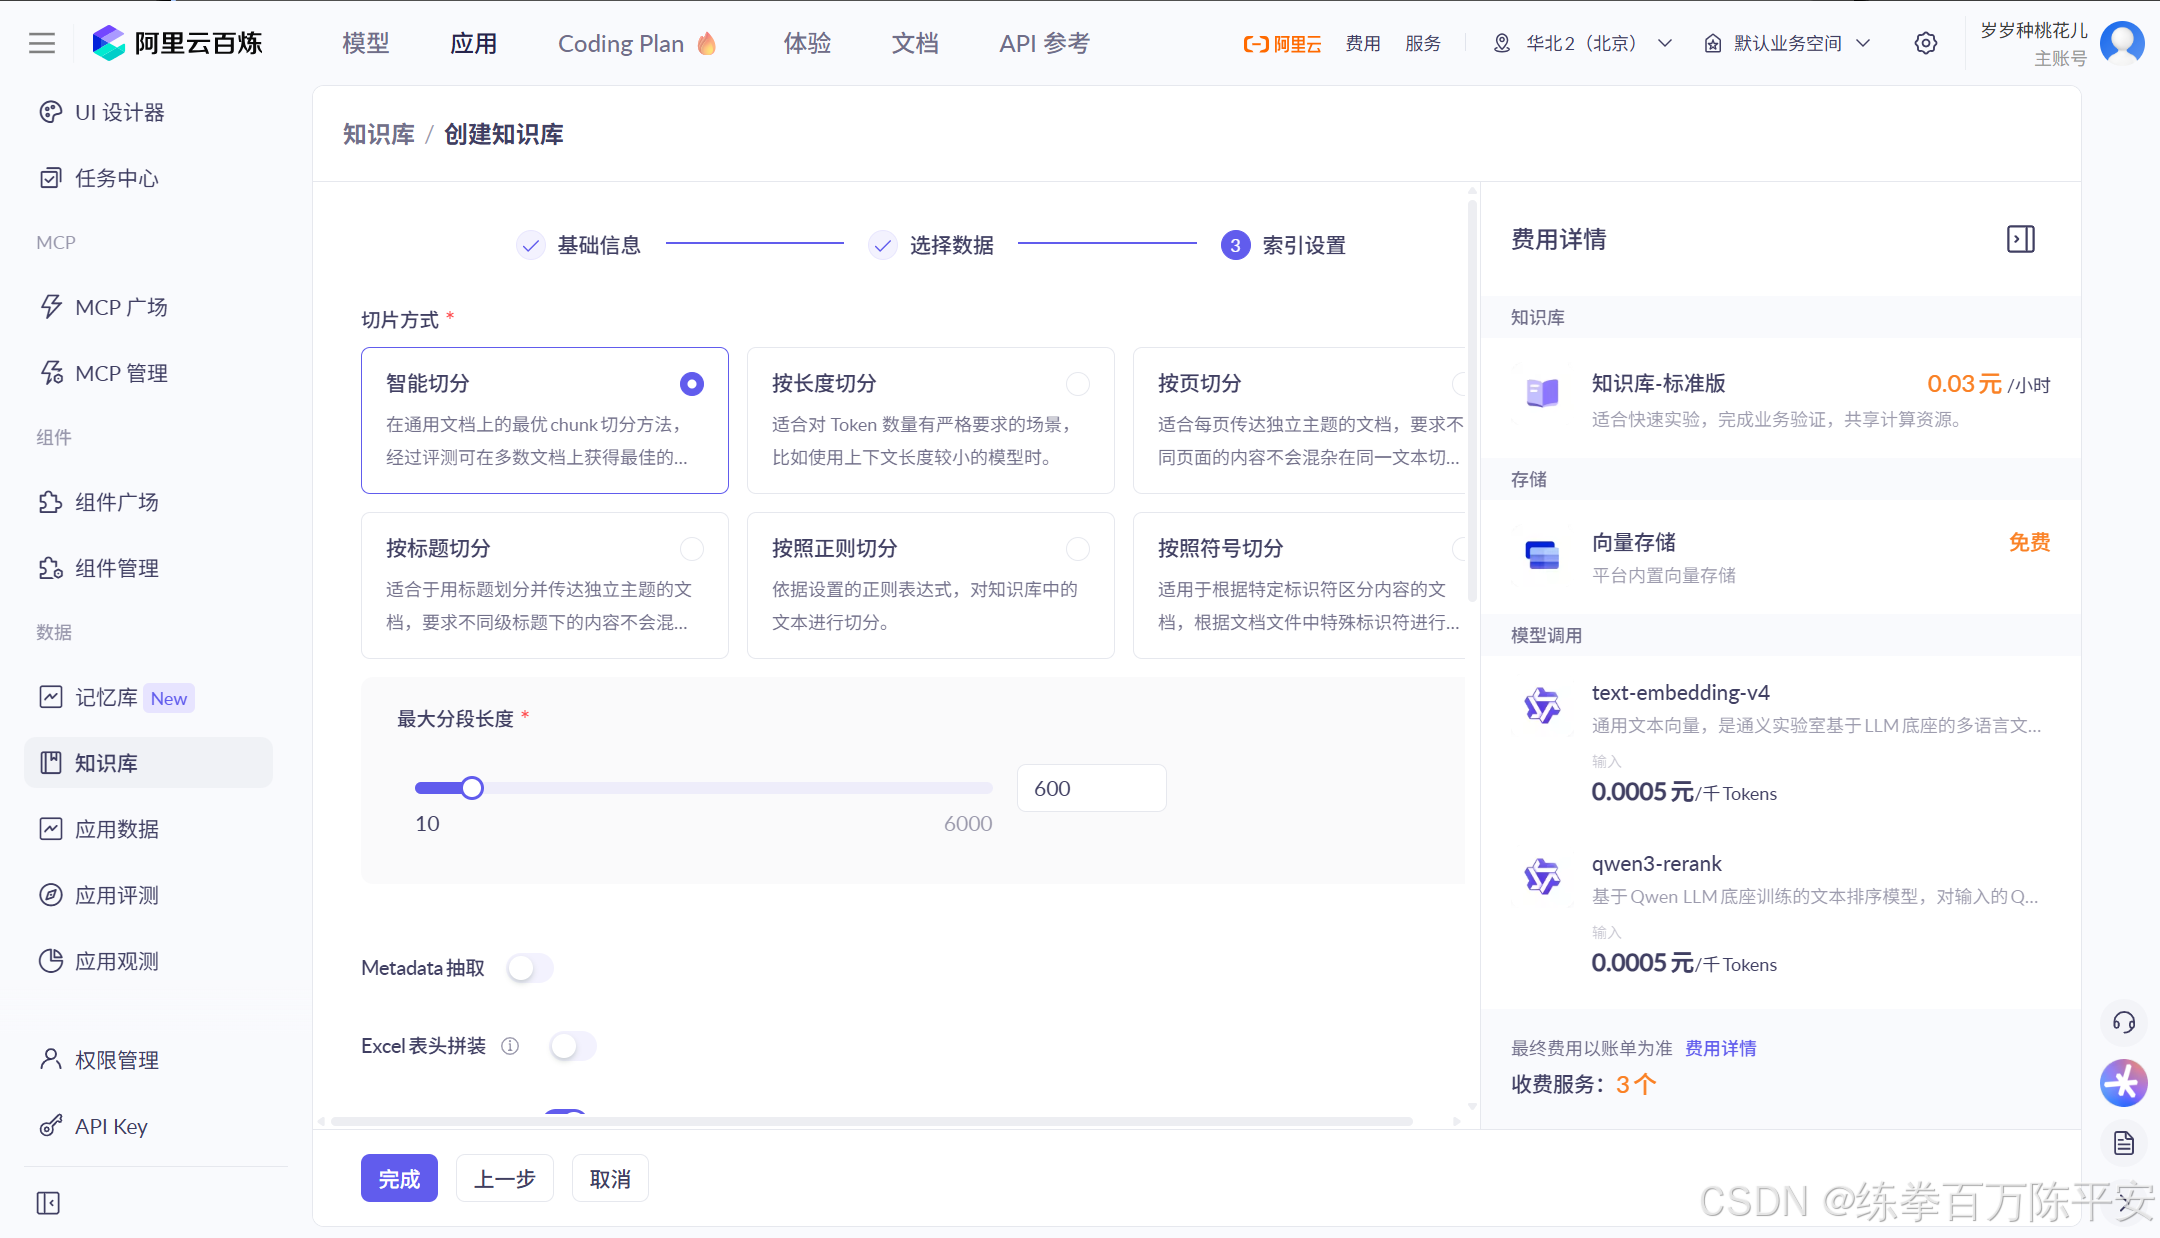The width and height of the screenshot is (2160, 1238).
Task: Click the max segment length slider handle
Action: click(x=472, y=788)
